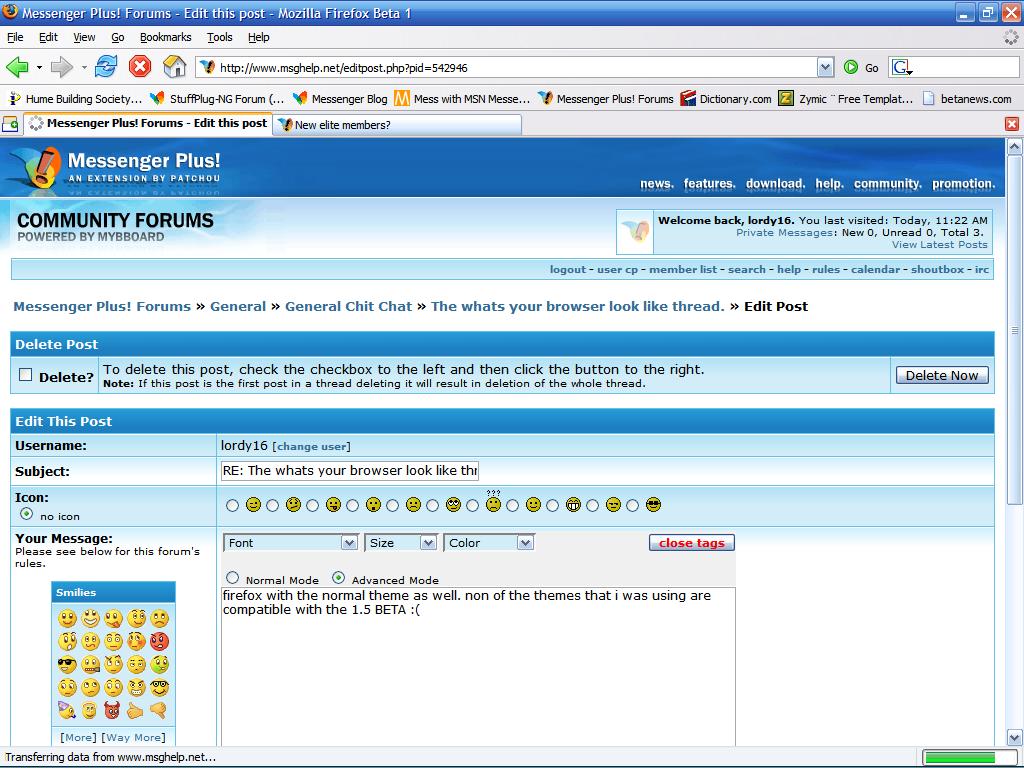Stop loading with the red Stop icon
Viewport: 1024px width, 768px height.
(140, 67)
